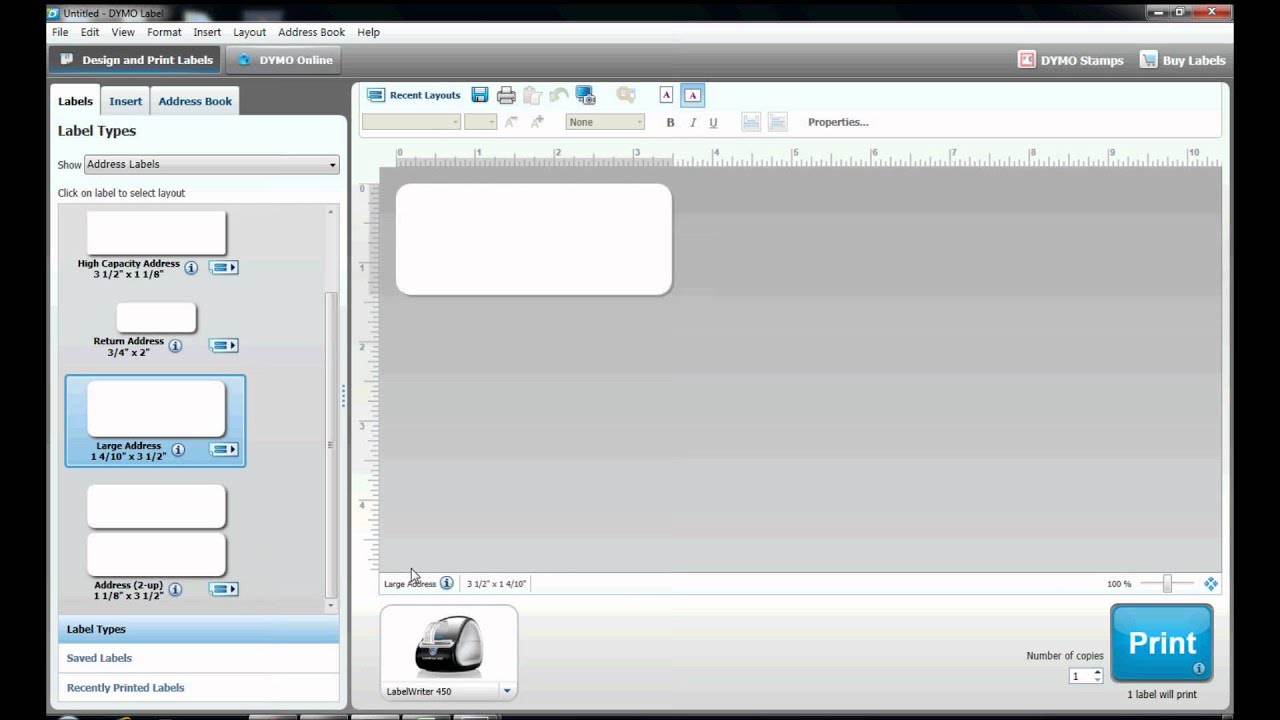Screen dimensions: 1280x720
Task: Open the Help menu
Action: coord(369,32)
